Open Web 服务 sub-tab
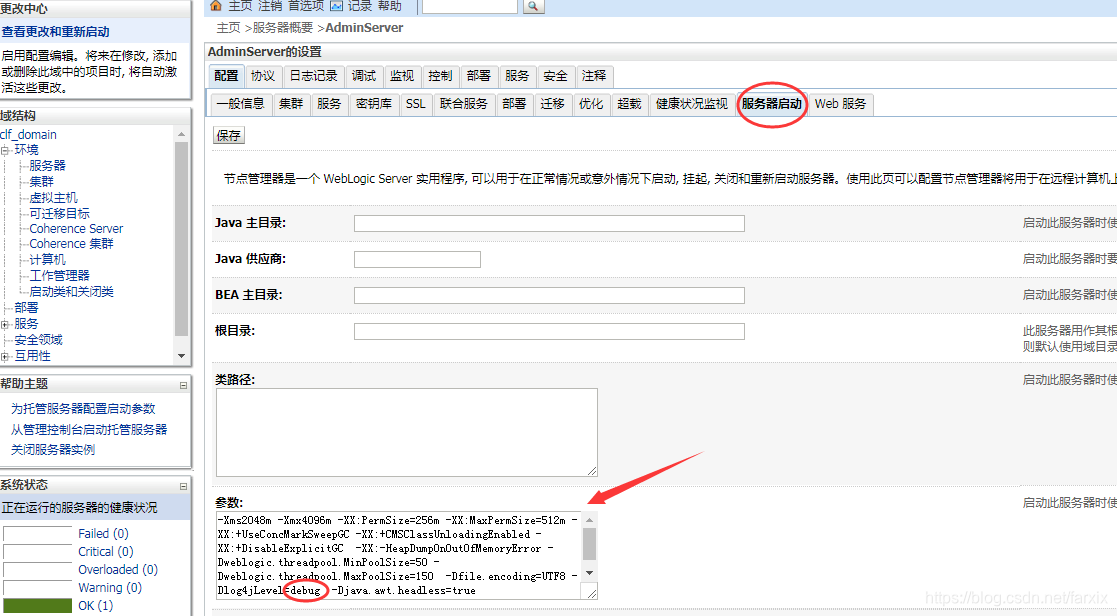The width and height of the screenshot is (1117, 616). pos(841,104)
